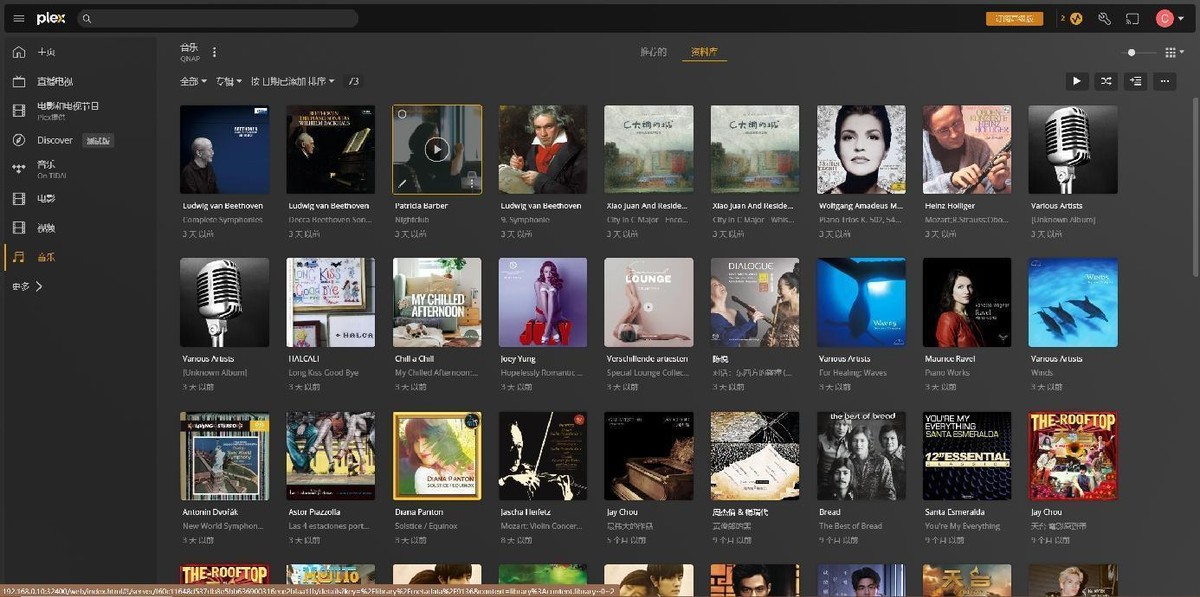Open the sort by date added dropdown
The image size is (1200, 597).
[x=292, y=81]
